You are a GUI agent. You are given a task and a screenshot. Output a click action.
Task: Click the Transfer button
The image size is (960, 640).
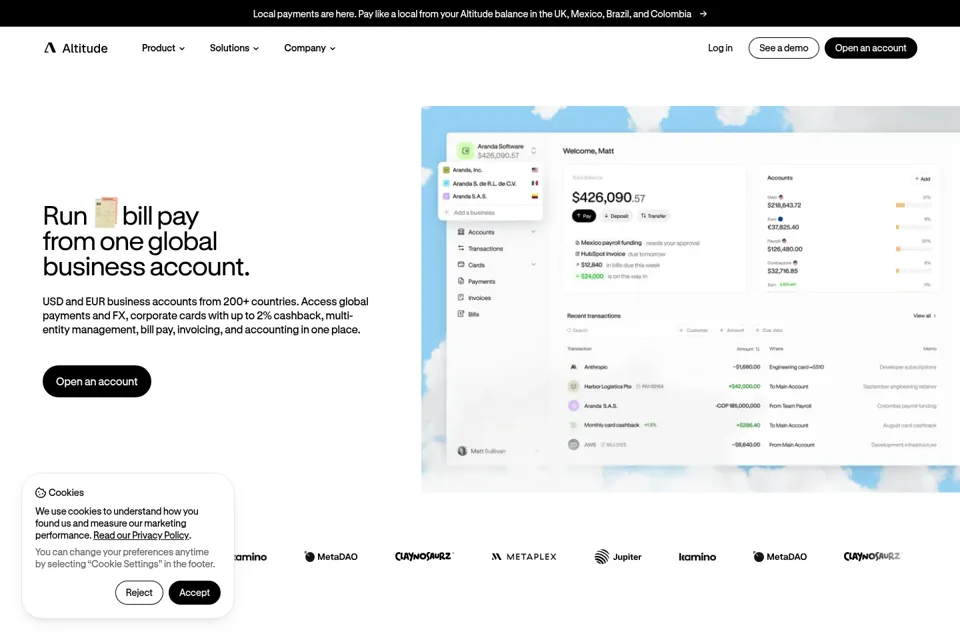[653, 216]
